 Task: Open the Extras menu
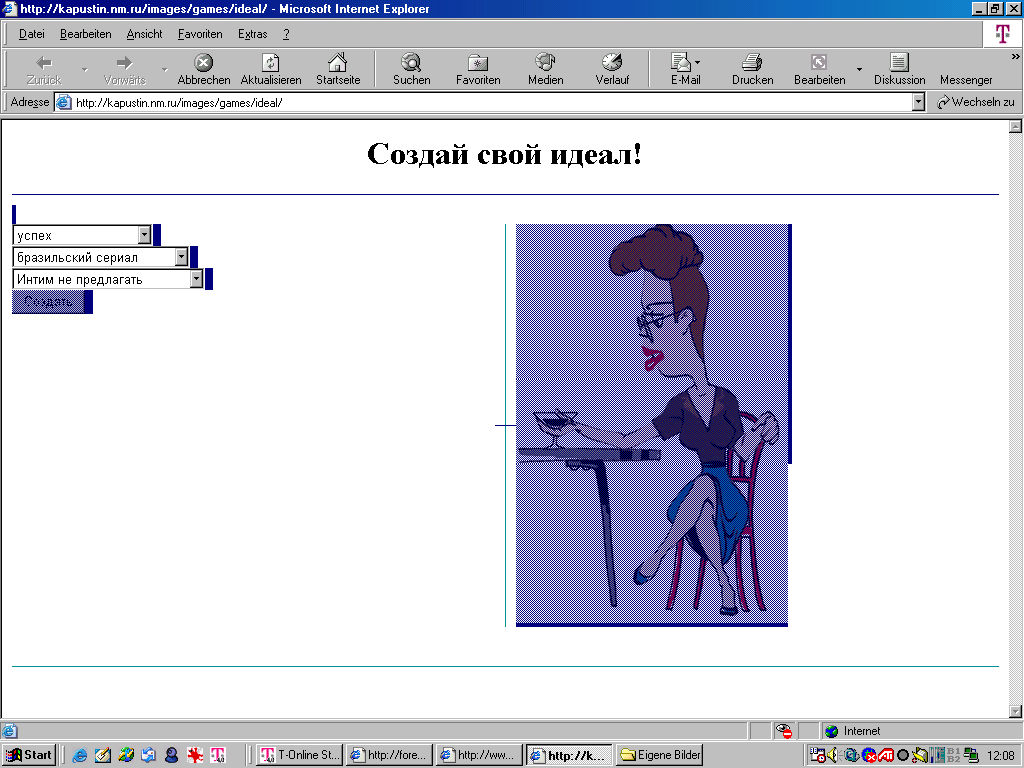pos(252,34)
